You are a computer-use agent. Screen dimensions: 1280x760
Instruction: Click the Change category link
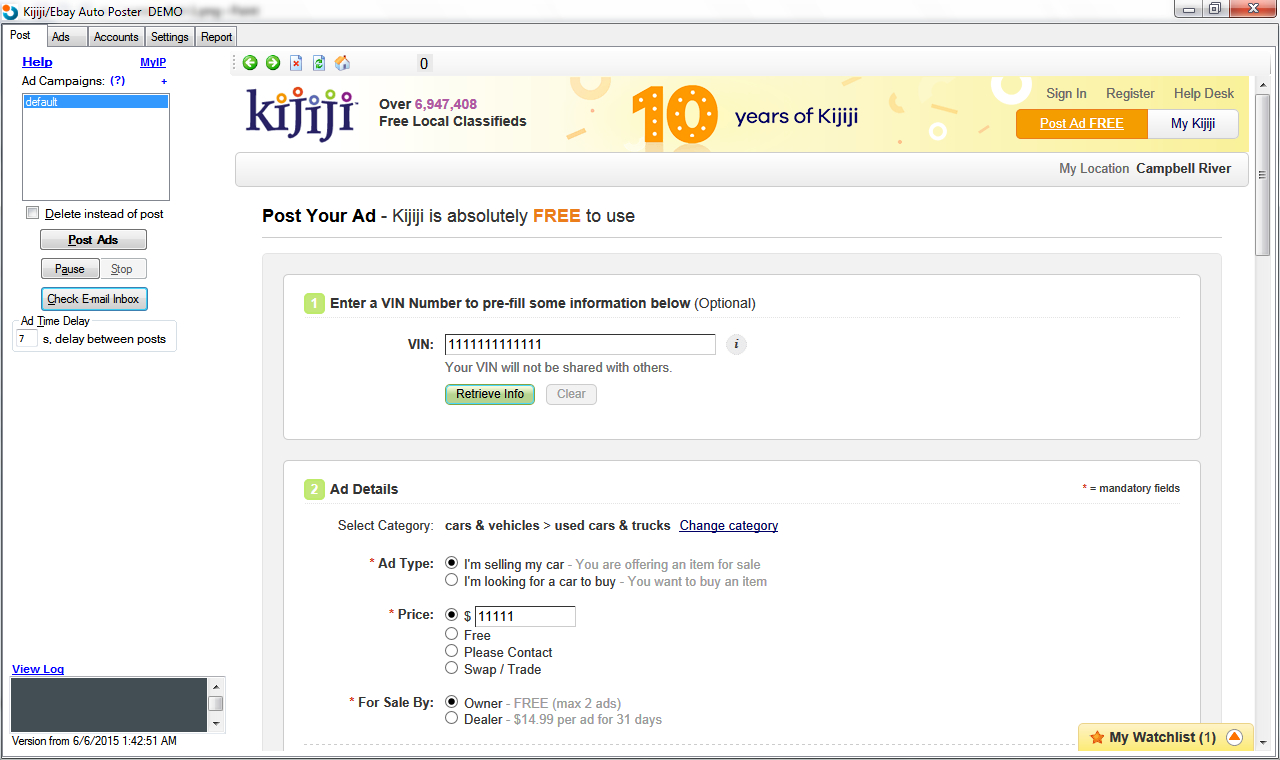729,525
